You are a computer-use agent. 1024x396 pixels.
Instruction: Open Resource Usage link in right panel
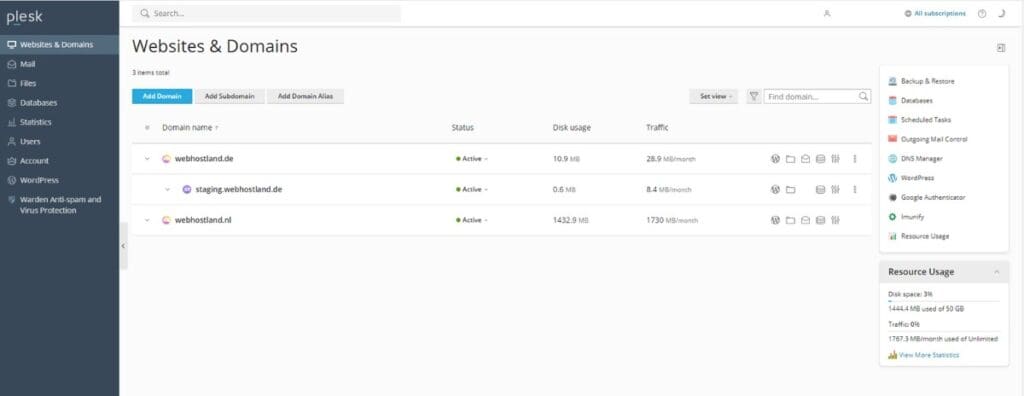925,236
